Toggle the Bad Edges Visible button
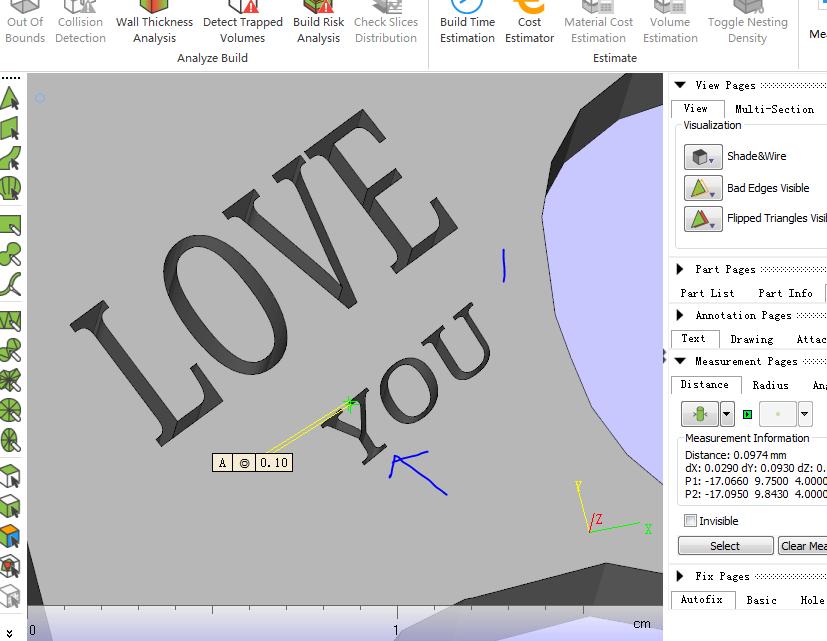 (x=703, y=188)
